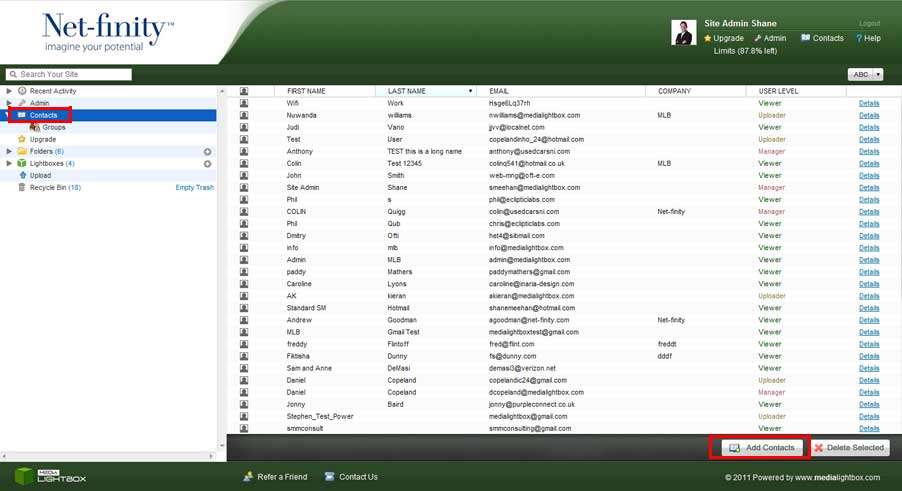Click the plus icon beside Folders
The height and width of the screenshot is (491, 902).
(207, 151)
